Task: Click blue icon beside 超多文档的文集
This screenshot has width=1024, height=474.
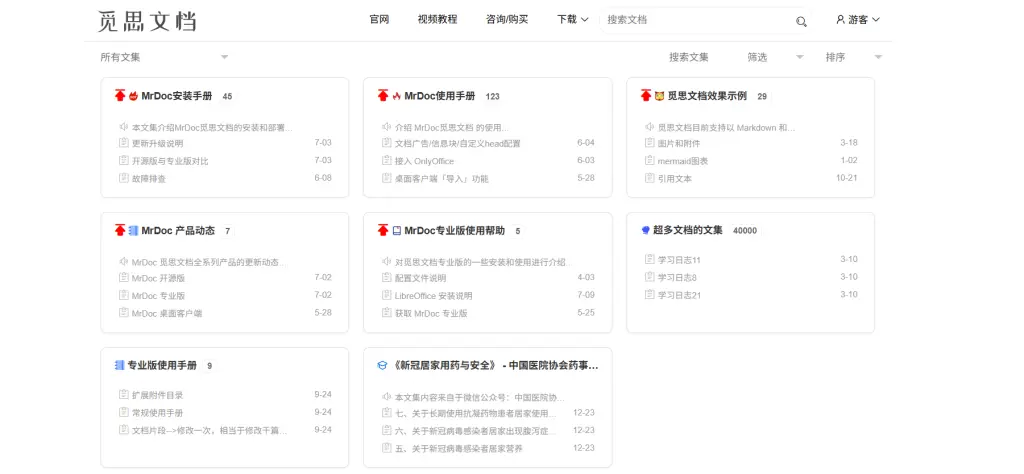Action: pos(646,230)
